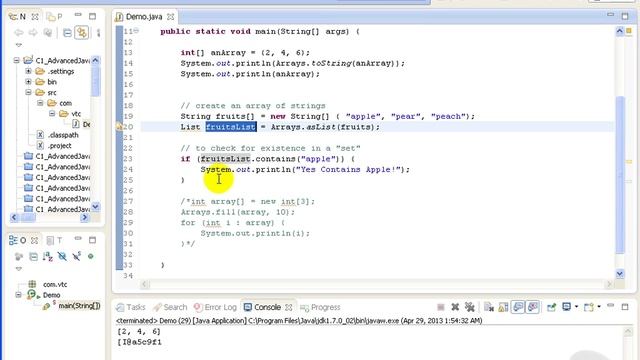640x360 pixels.
Task: Toggle alphabetical Sort in Outline toolbar
Action: coord(48,256)
